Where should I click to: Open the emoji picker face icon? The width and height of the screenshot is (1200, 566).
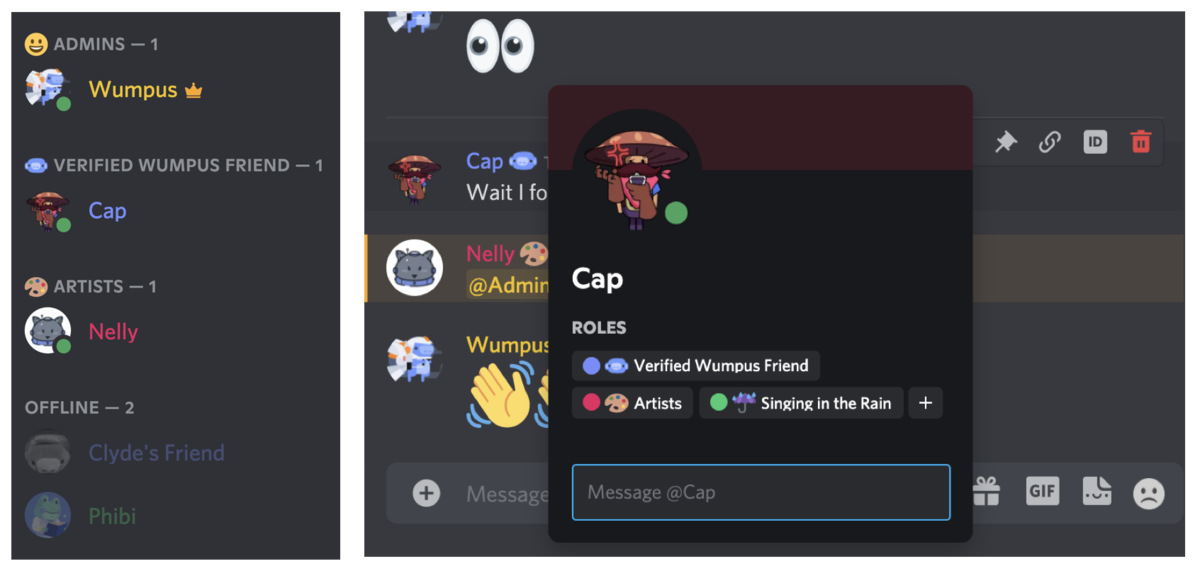(x=1149, y=493)
